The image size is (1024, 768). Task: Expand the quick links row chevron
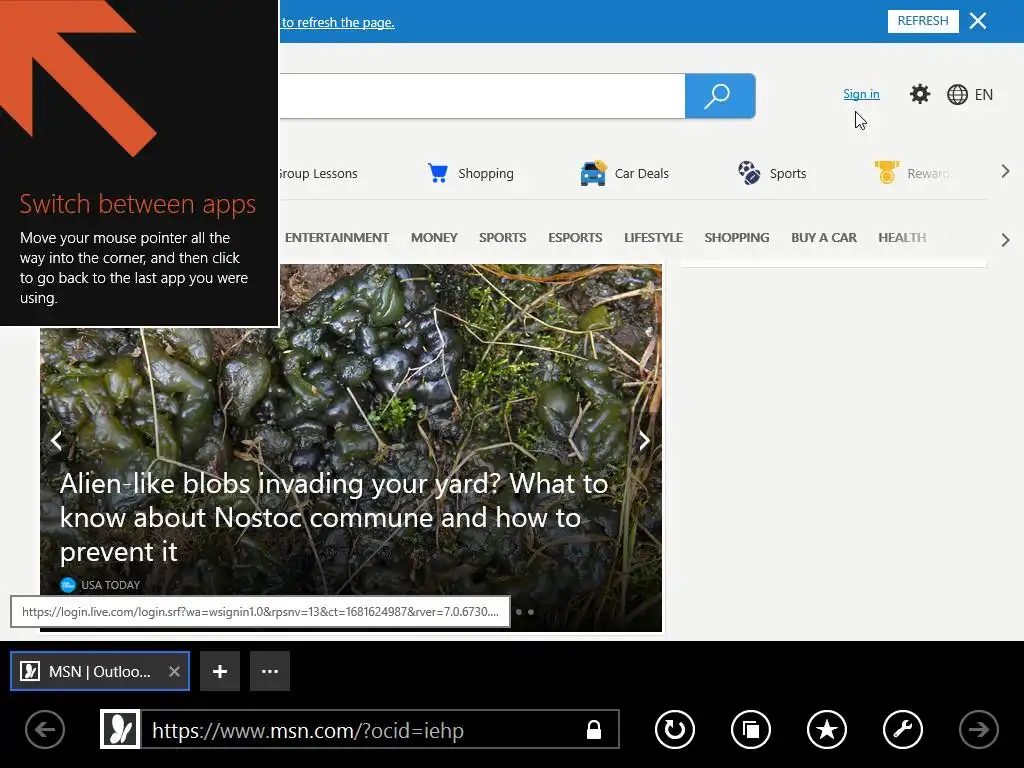1006,172
